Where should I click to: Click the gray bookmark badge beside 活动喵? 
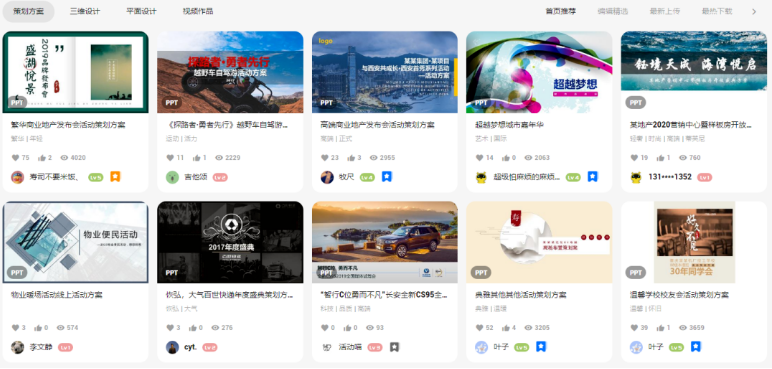(x=394, y=347)
